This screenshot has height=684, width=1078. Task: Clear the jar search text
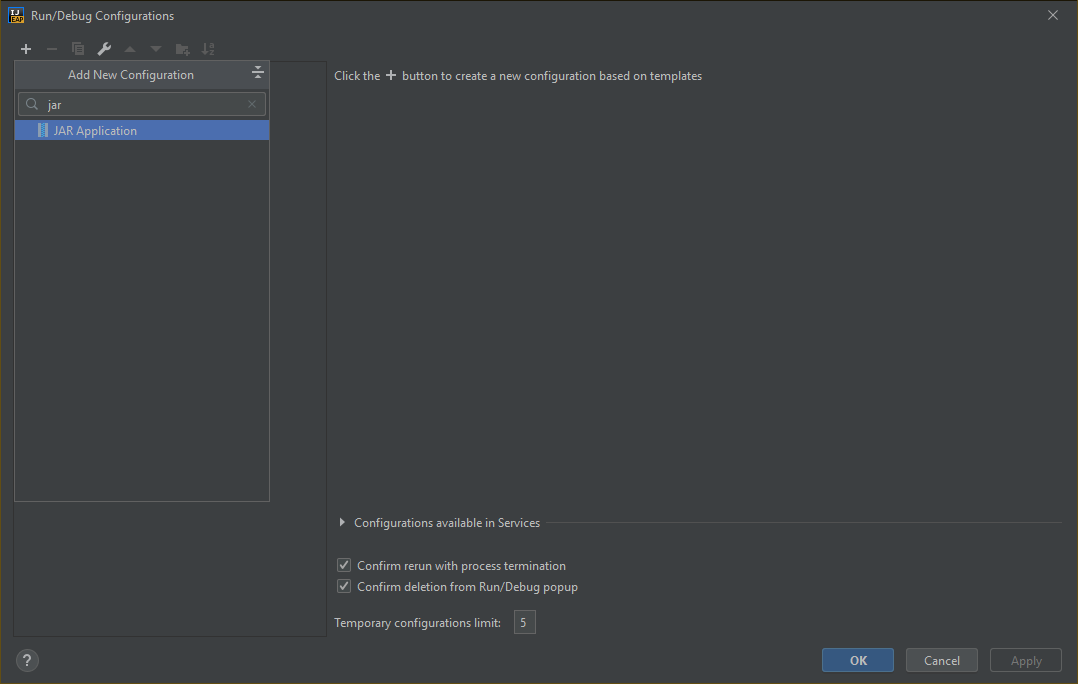click(252, 104)
